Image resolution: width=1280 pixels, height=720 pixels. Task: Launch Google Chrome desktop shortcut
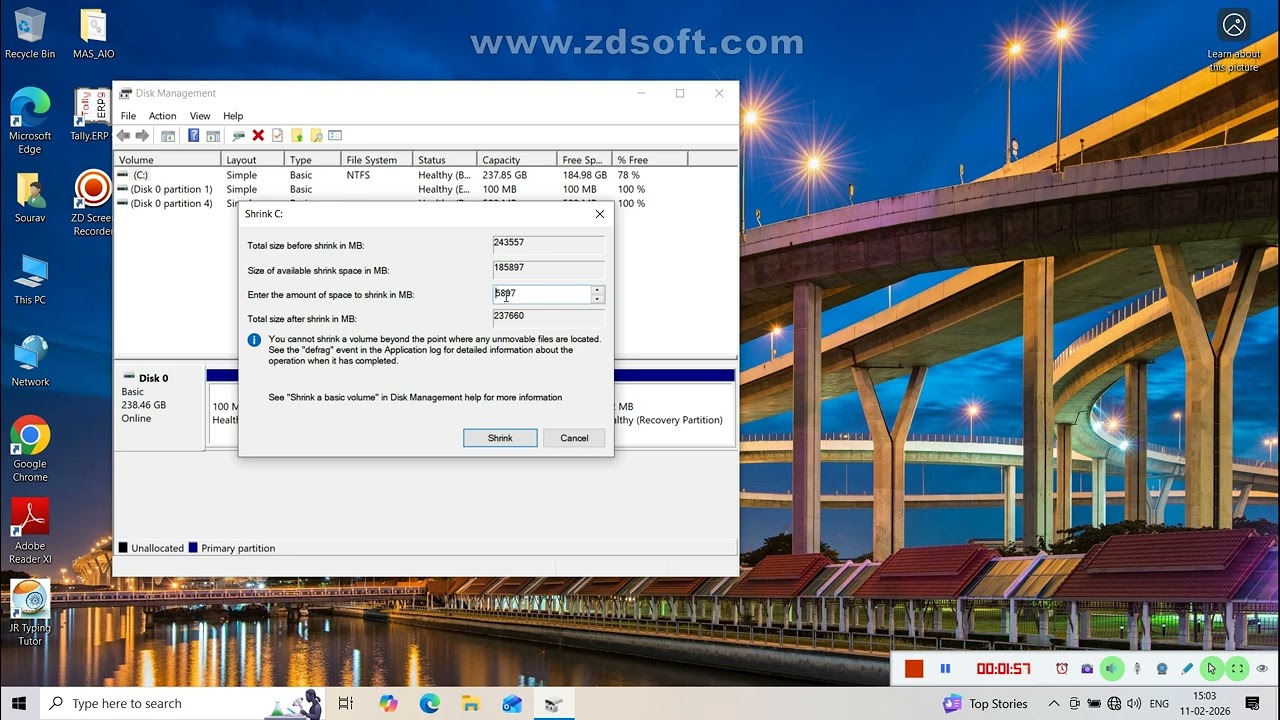30,450
